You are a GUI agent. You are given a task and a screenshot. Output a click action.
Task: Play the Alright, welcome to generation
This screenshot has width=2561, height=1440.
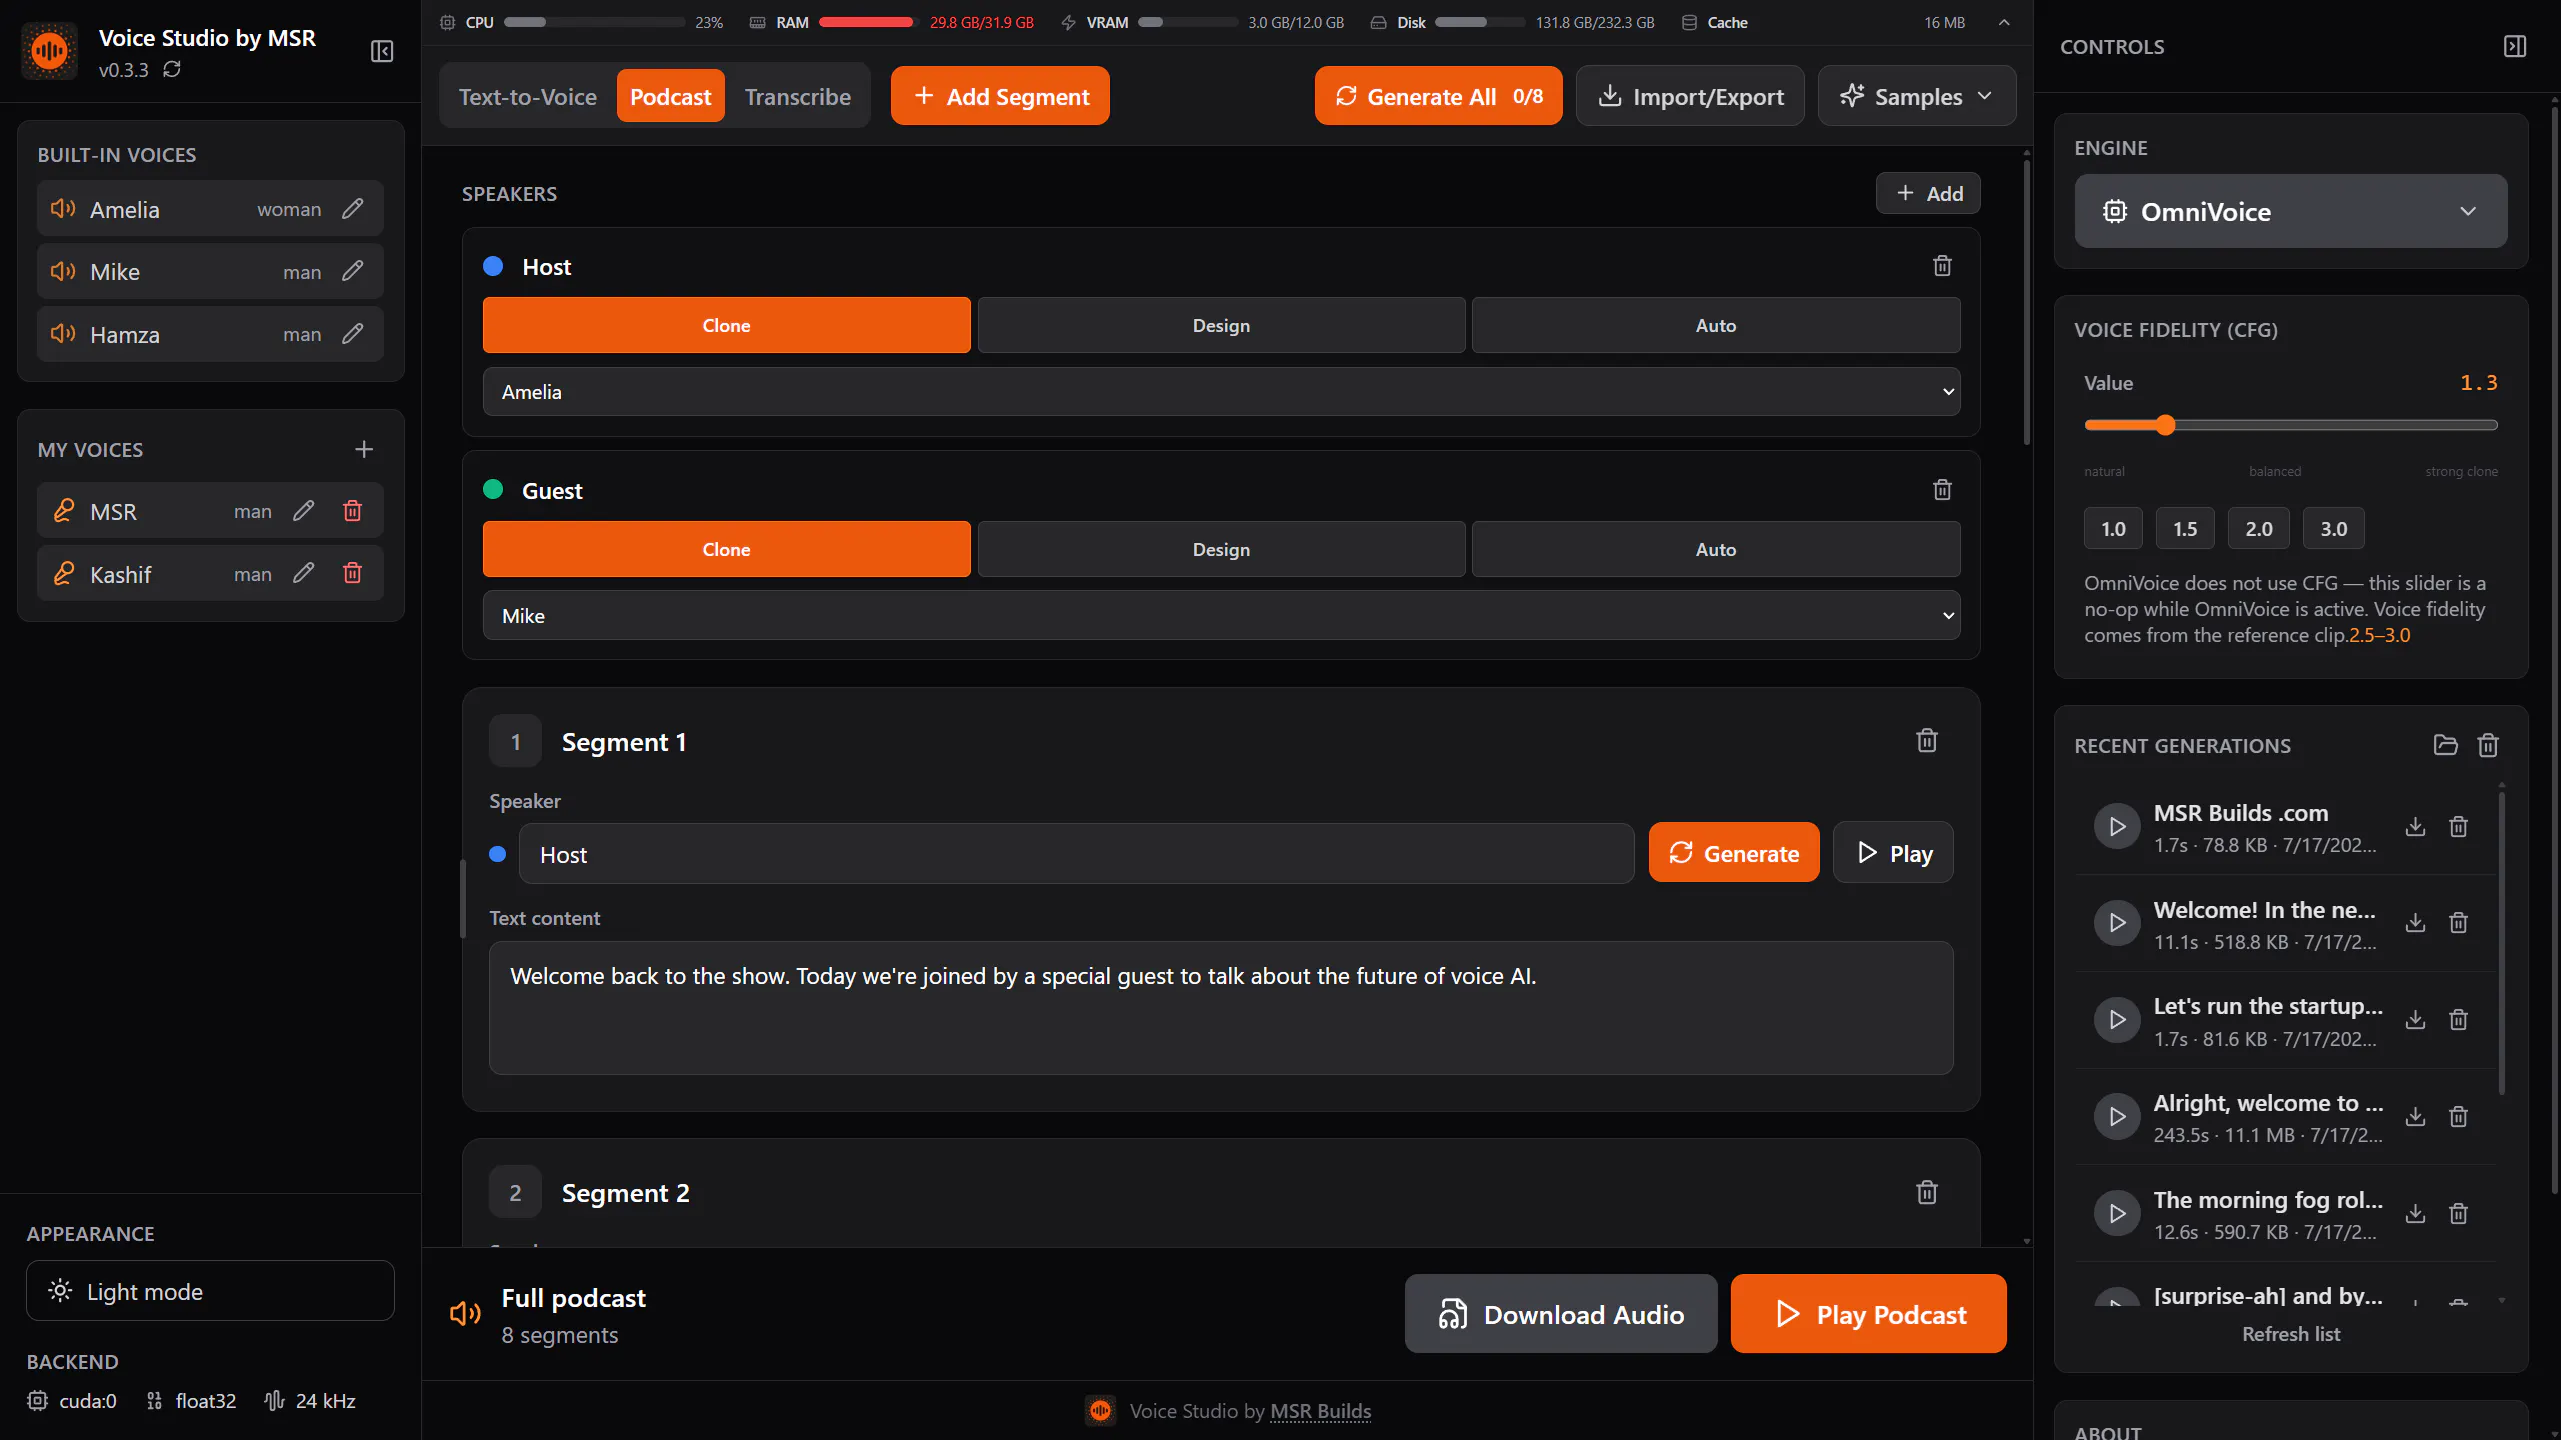click(x=2117, y=1116)
